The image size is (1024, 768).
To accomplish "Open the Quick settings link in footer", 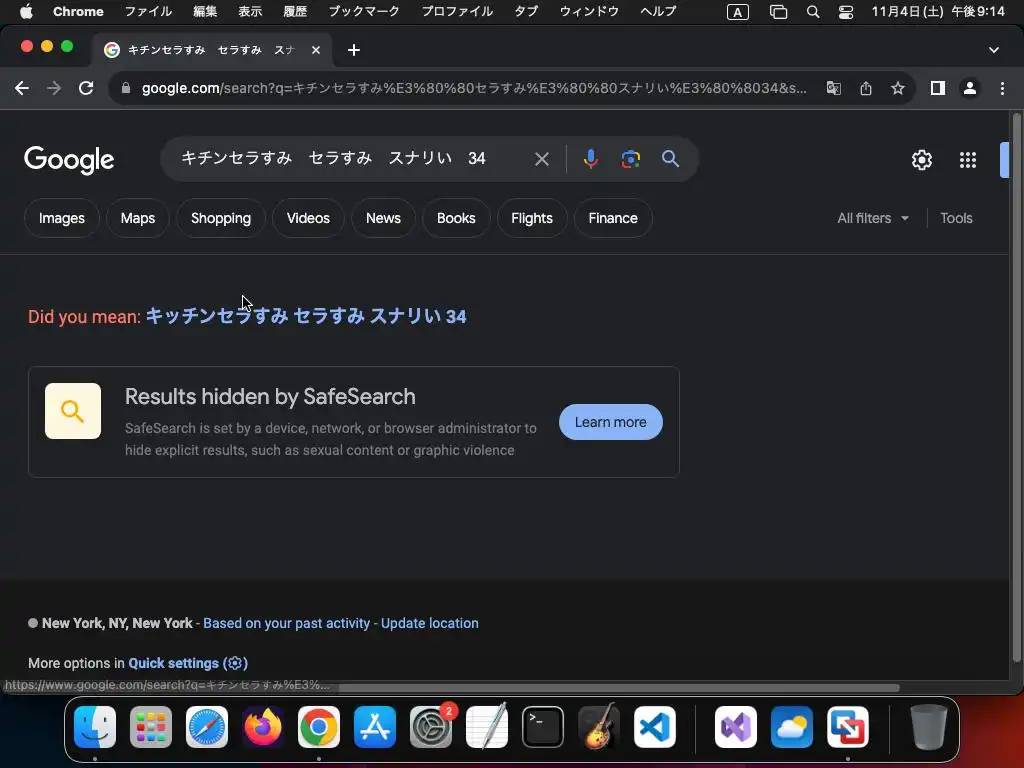I will (x=188, y=663).
